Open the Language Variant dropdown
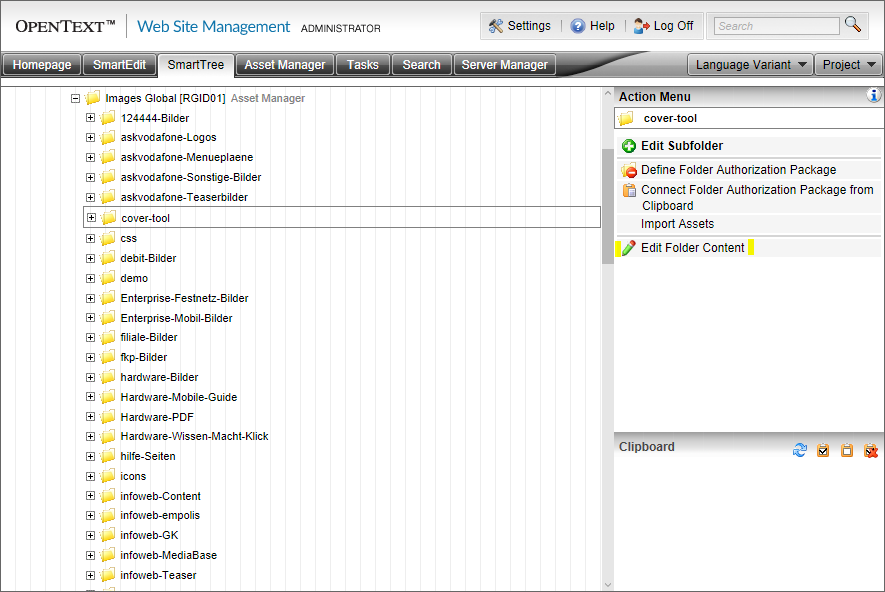This screenshot has width=885, height=592. 750,65
